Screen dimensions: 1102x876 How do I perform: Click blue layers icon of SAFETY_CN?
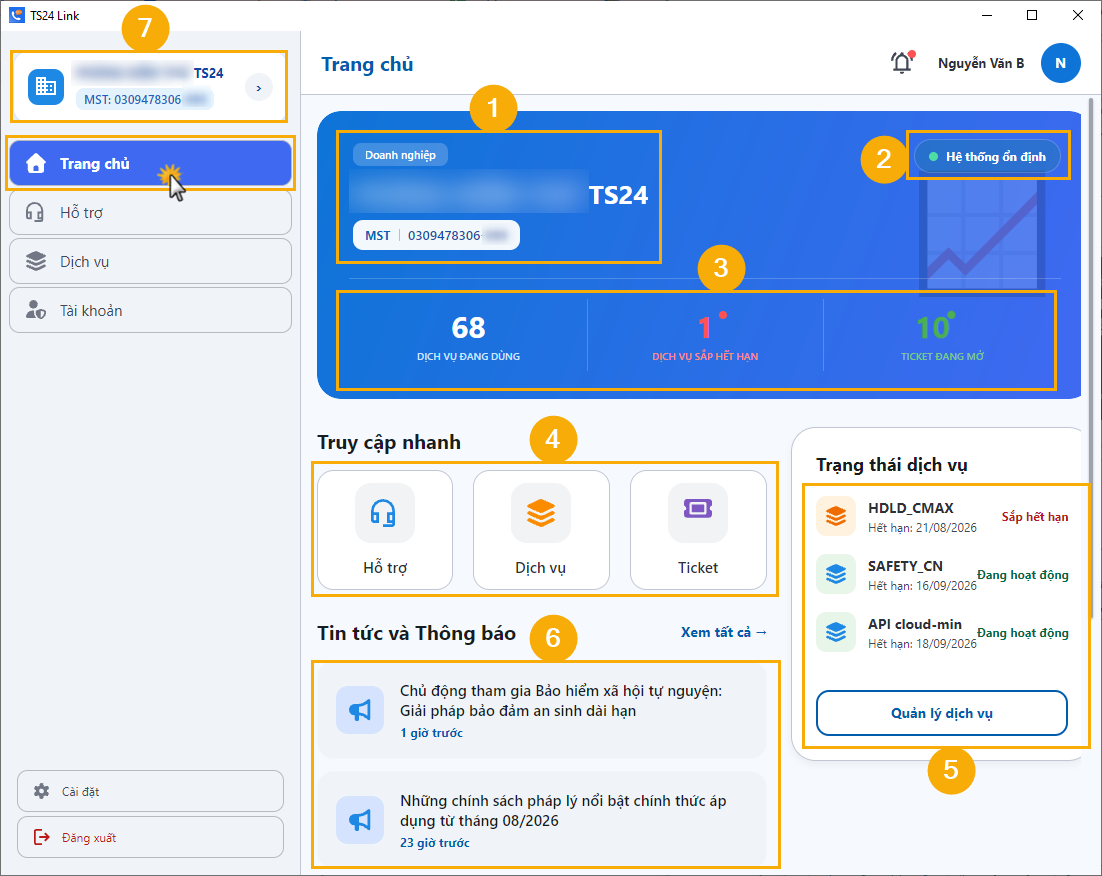point(836,574)
